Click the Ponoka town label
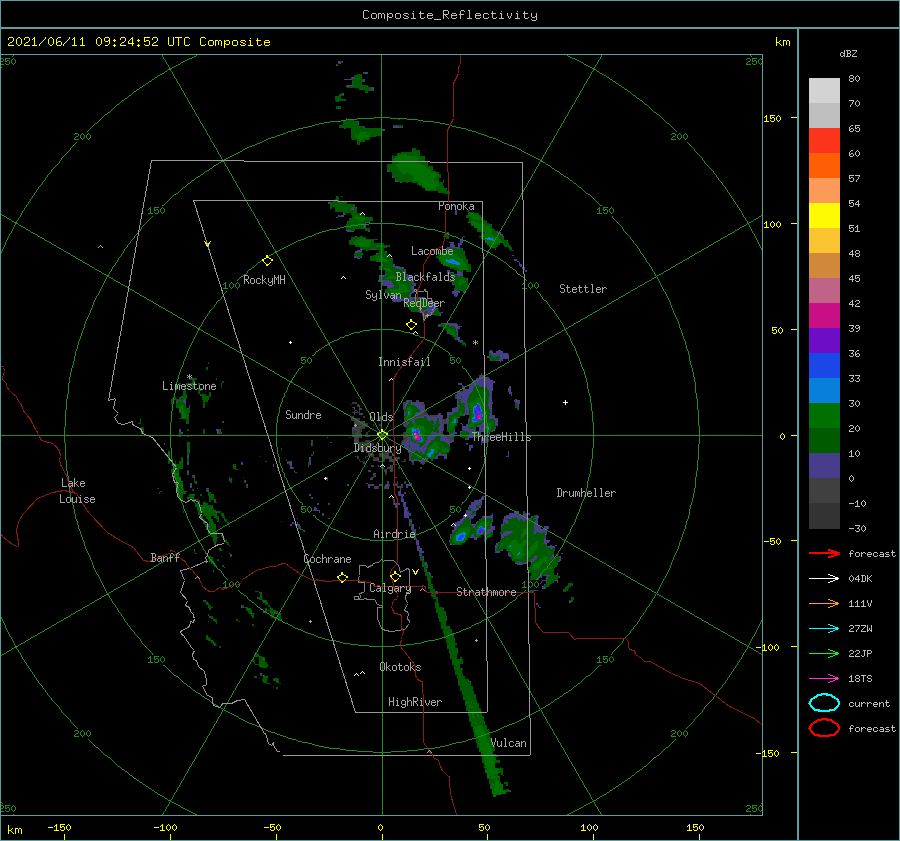The height and width of the screenshot is (841, 900). point(456,206)
